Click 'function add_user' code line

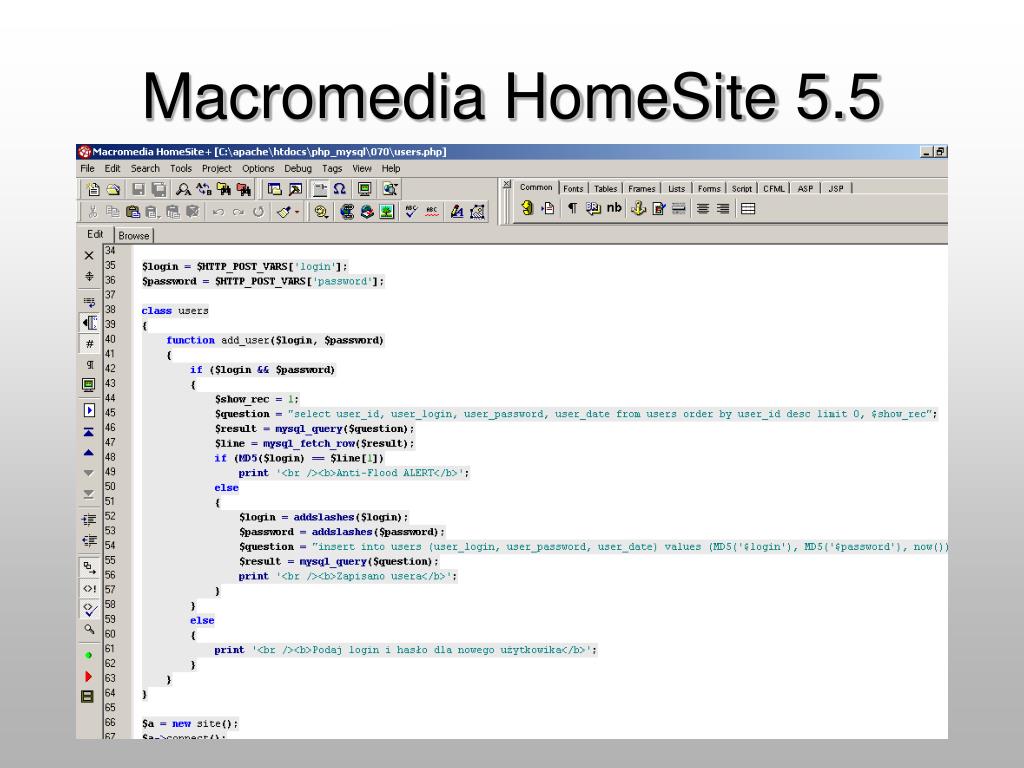click(275, 340)
